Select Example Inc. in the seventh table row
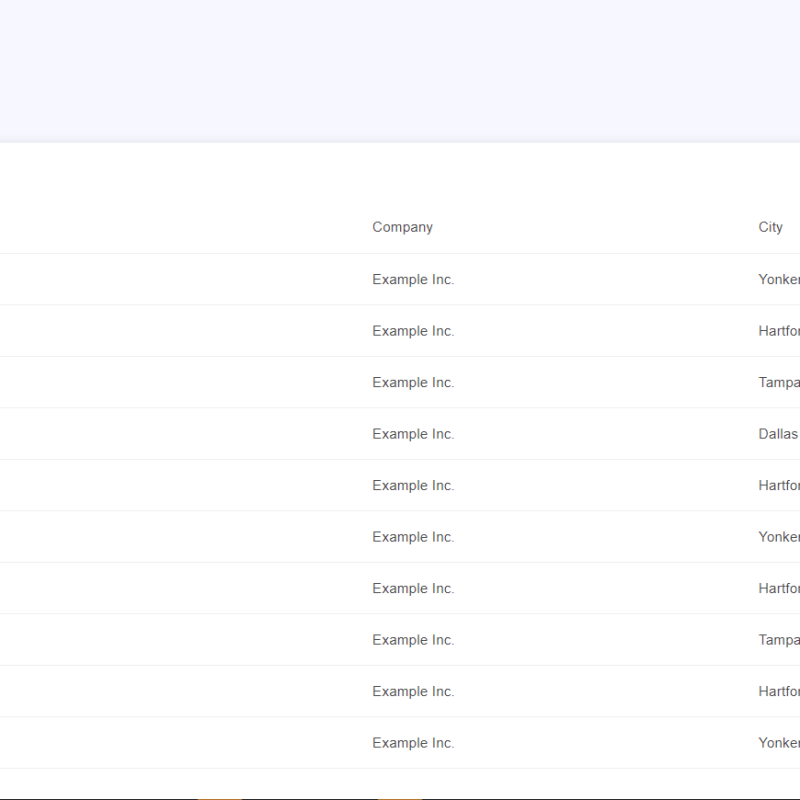Screen dimensions: 800x800 tap(413, 589)
